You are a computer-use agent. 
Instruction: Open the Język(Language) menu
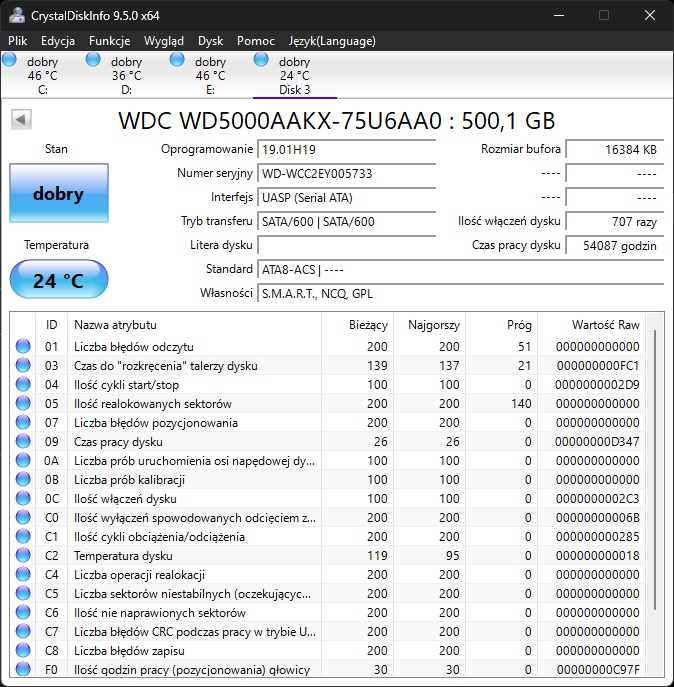[x=331, y=41]
